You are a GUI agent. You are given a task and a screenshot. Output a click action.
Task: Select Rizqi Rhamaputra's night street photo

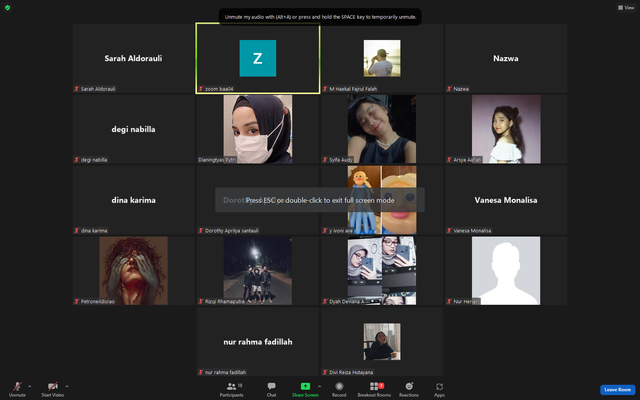258,271
